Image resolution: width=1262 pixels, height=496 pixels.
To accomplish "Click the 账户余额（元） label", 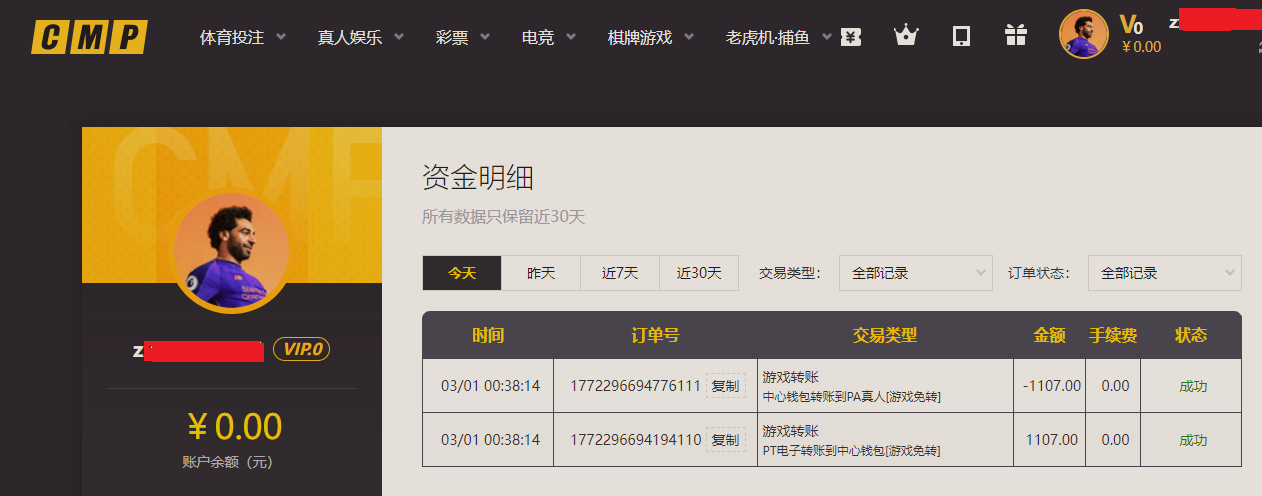I will (x=228, y=462).
